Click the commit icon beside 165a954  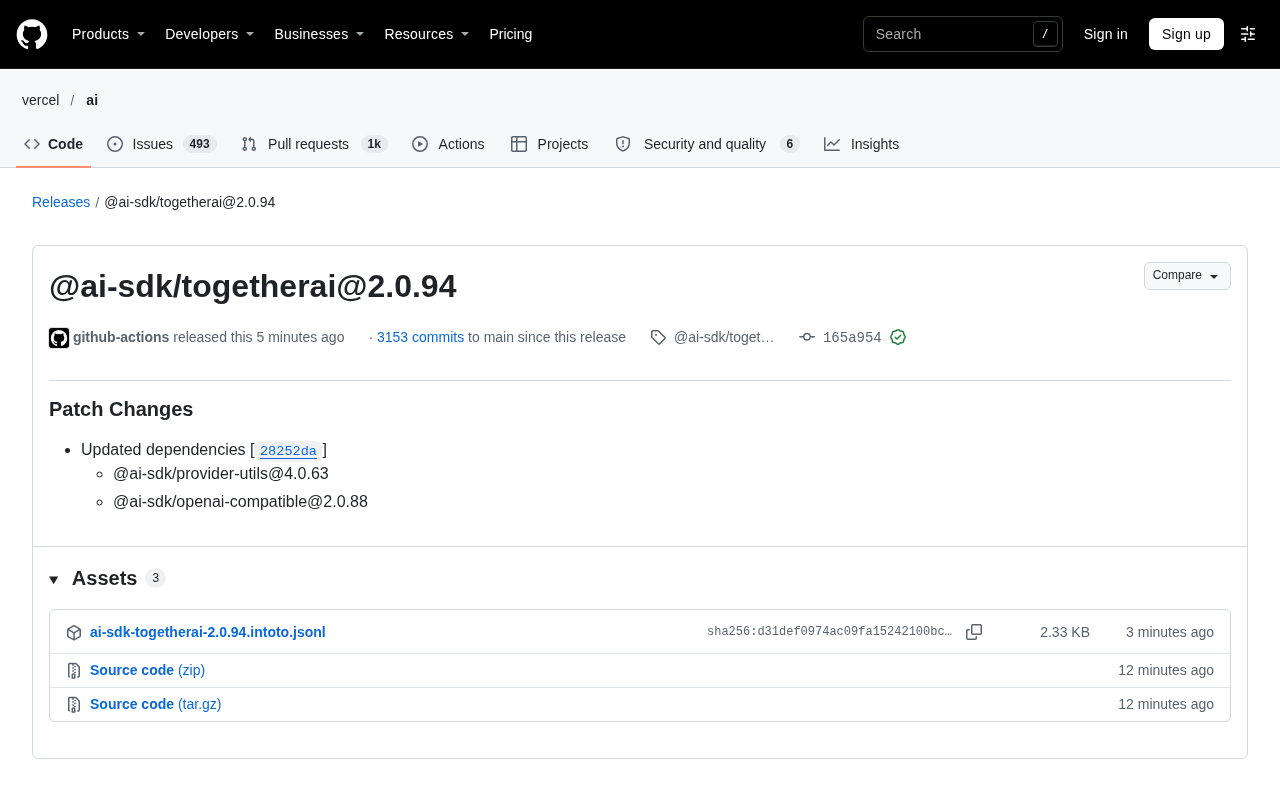pyautogui.click(x=807, y=337)
